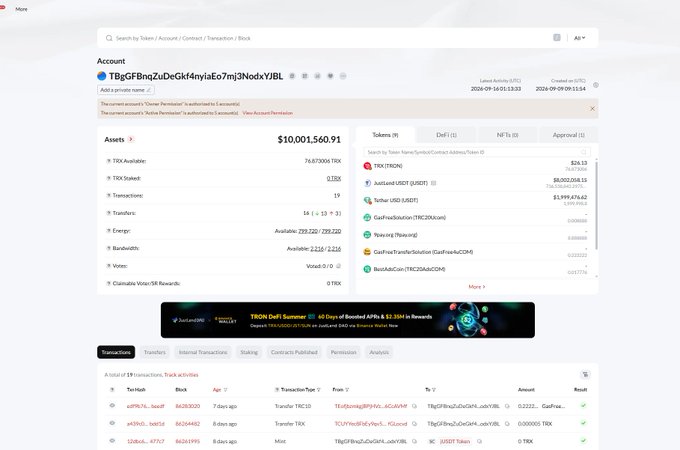The image size is (680, 450).
Task: Copy To address in Transfer TRX row
Action: (507, 424)
